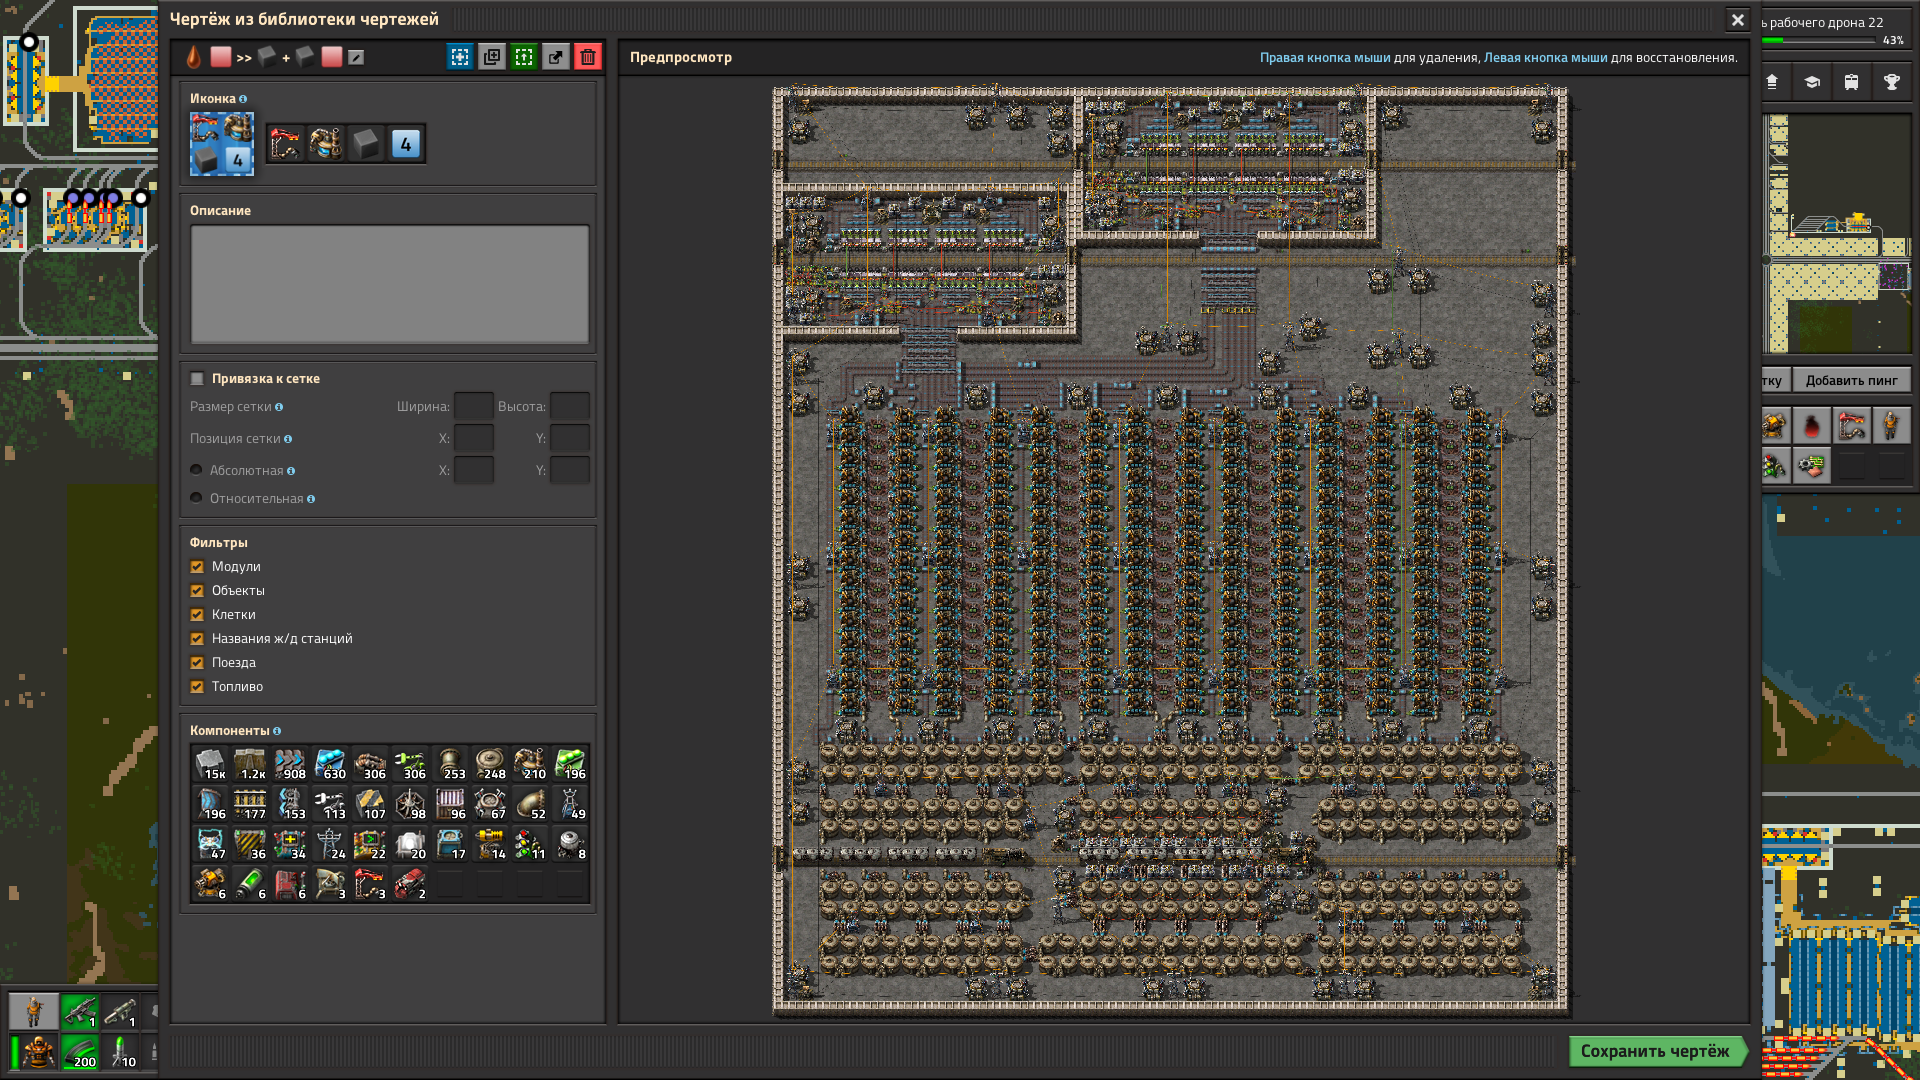Image resolution: width=1920 pixels, height=1080 pixels.
Task: Click inside the Описание description text box
Action: 390,284
